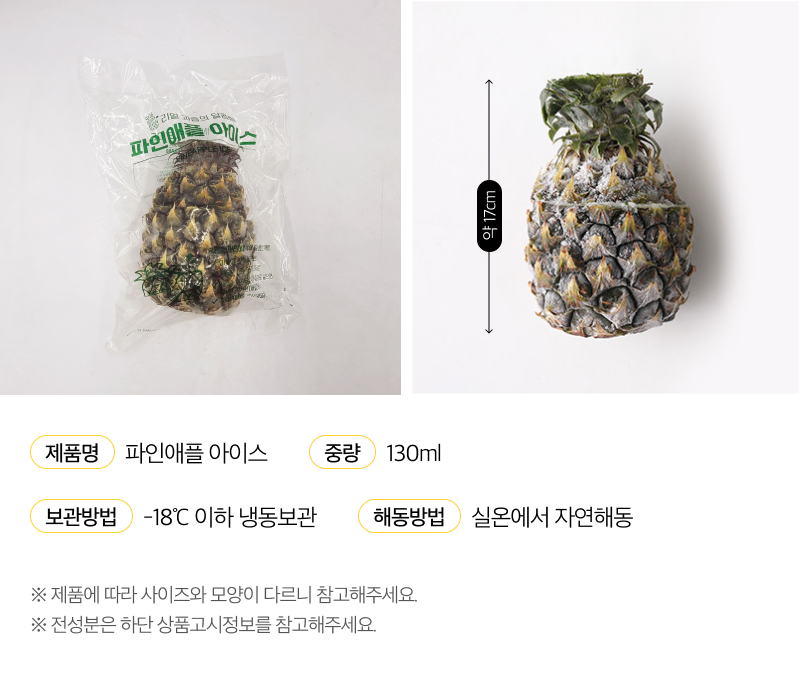The width and height of the screenshot is (800, 683).
Task: Click the top arrowhead of height indicator
Action: [489, 83]
